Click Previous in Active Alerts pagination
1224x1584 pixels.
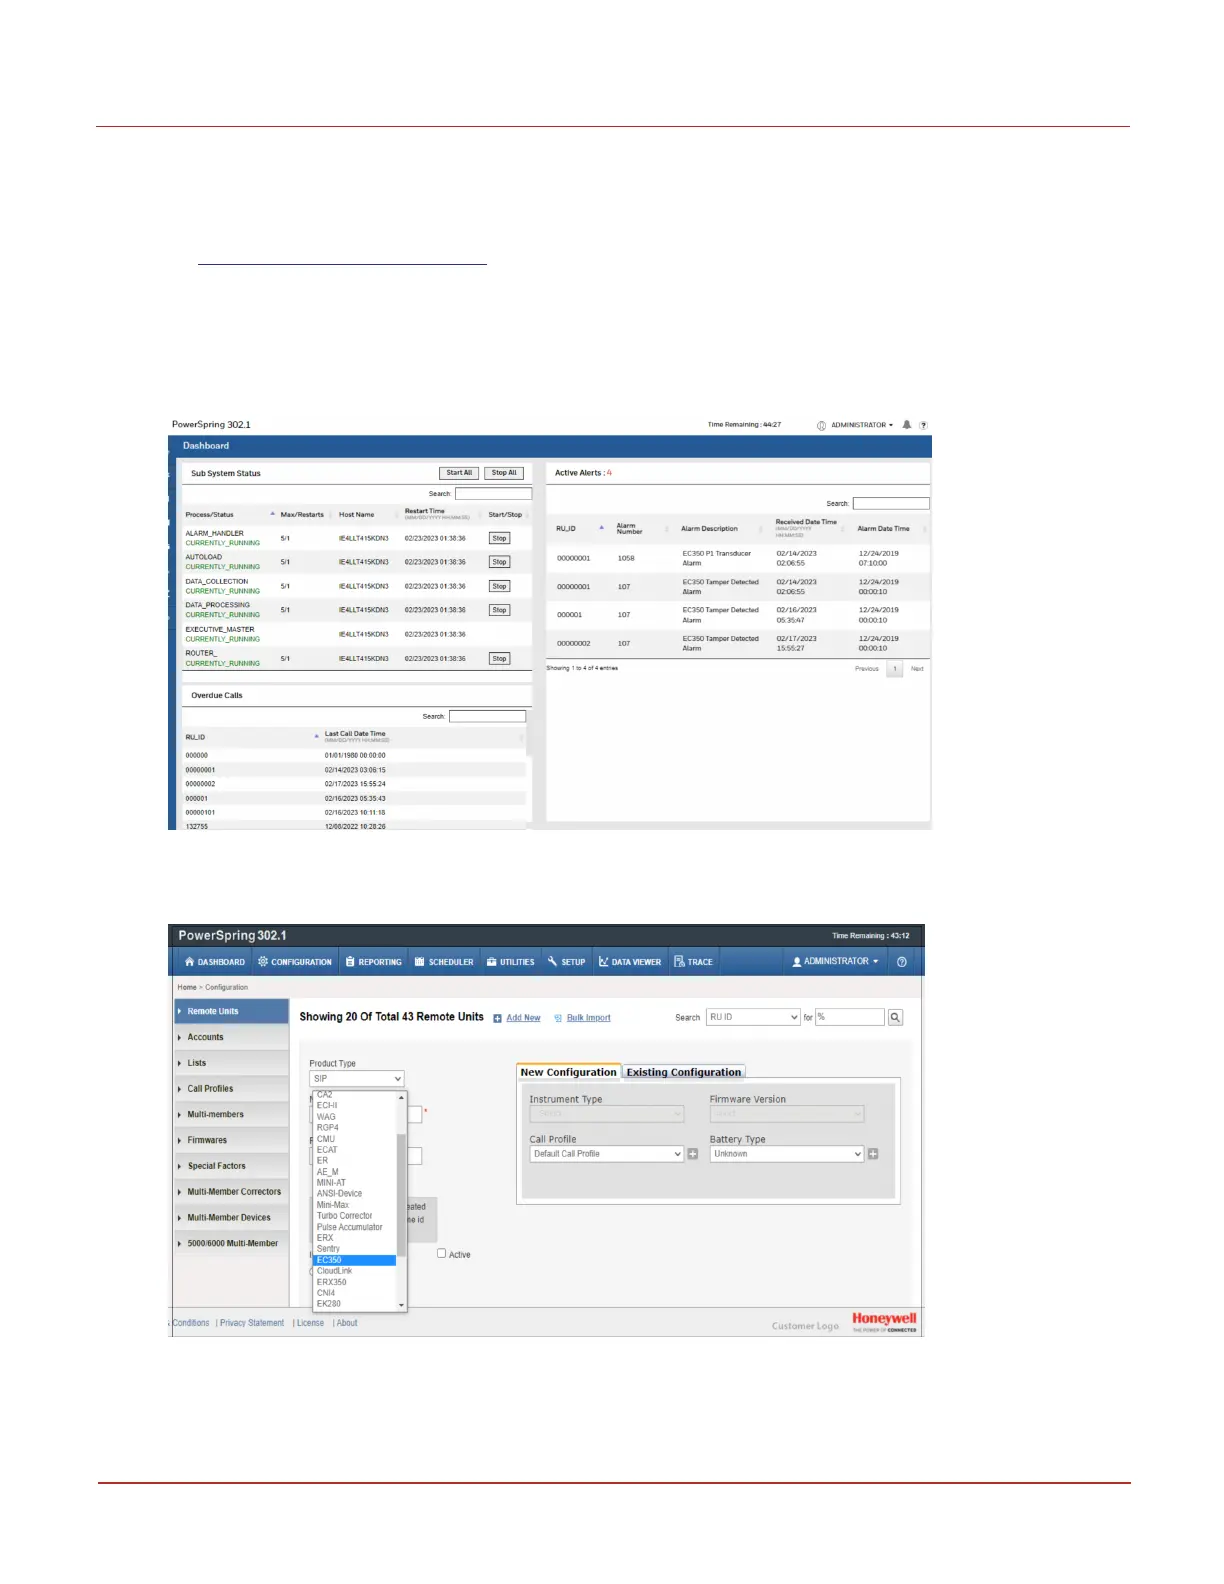tap(867, 669)
